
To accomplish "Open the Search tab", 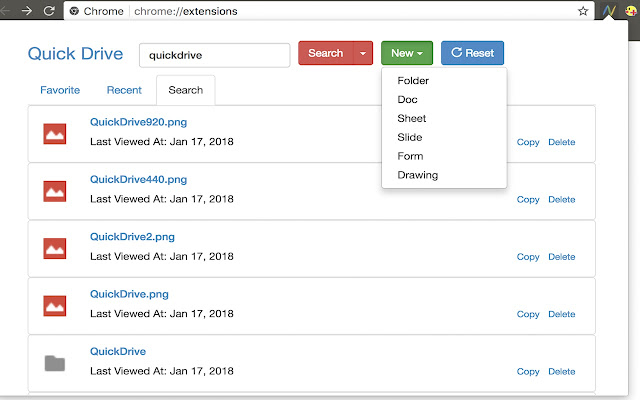I will click(186, 90).
